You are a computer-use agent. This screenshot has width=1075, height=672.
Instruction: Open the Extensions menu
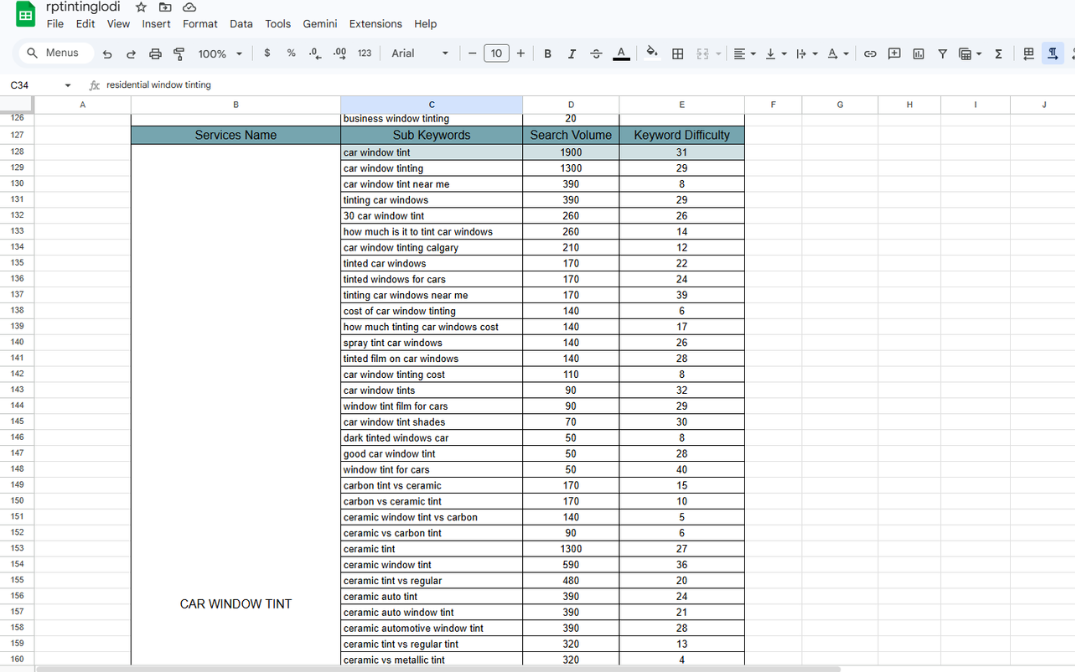point(375,24)
